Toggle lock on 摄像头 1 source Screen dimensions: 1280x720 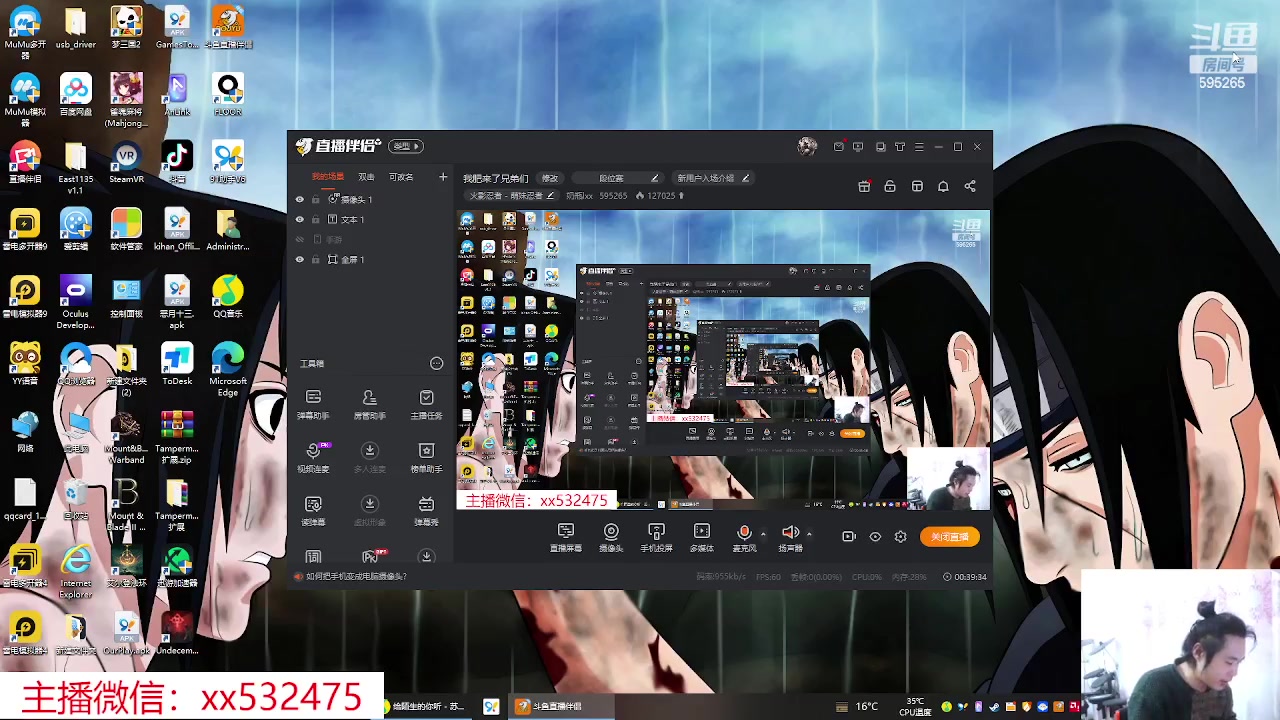point(316,199)
